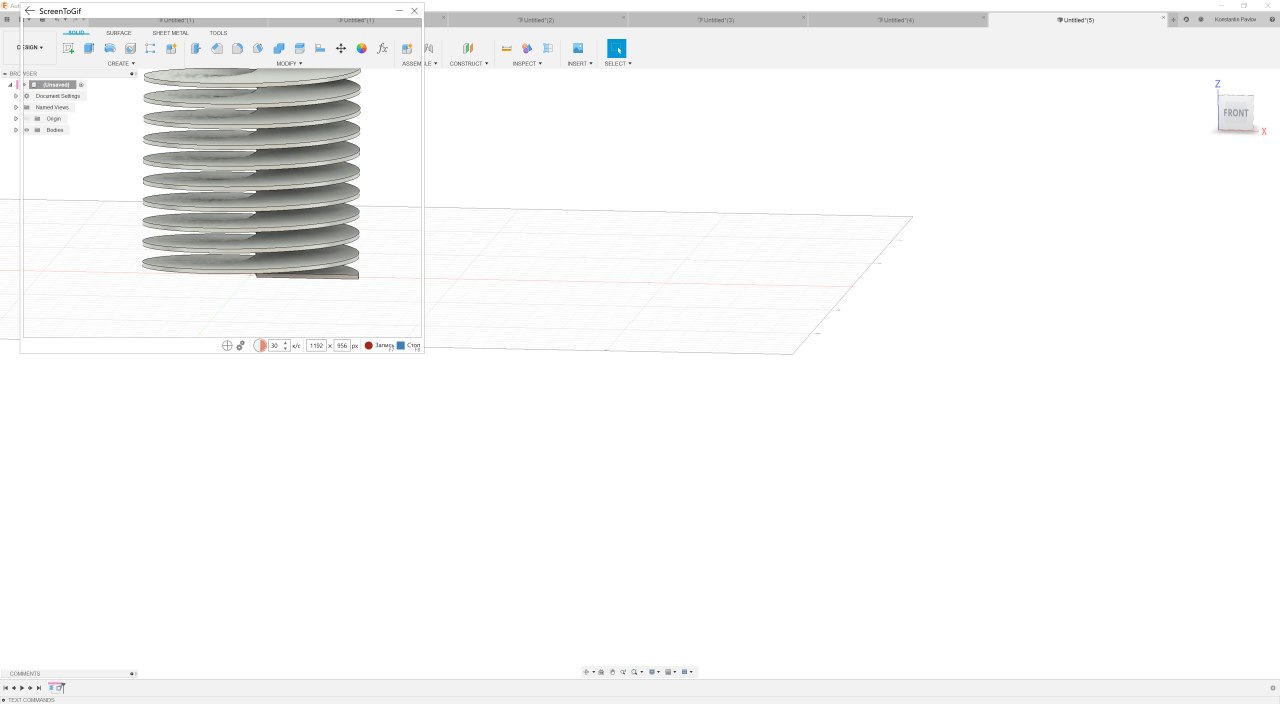
Task: Switch to the Untitled(2) document tab
Action: click(x=537, y=20)
